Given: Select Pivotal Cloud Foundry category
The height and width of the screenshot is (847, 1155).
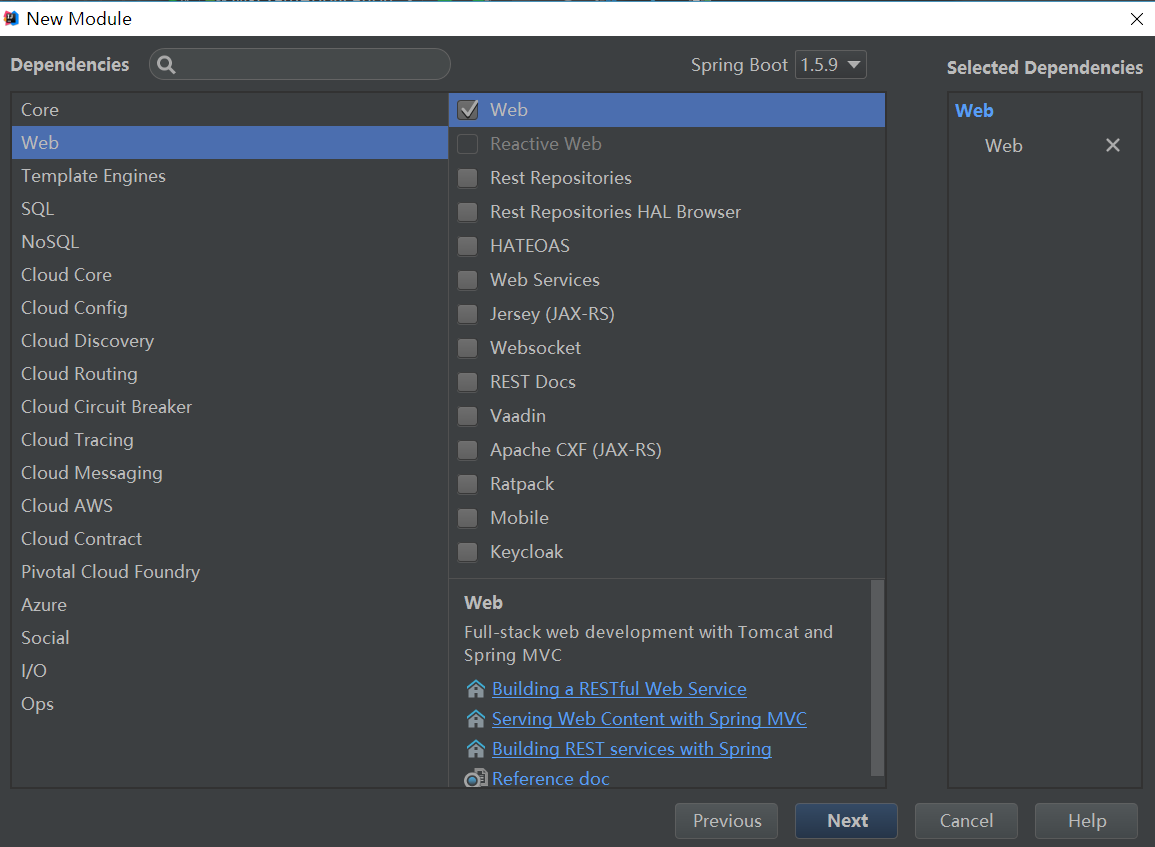Looking at the screenshot, I should (230, 572).
